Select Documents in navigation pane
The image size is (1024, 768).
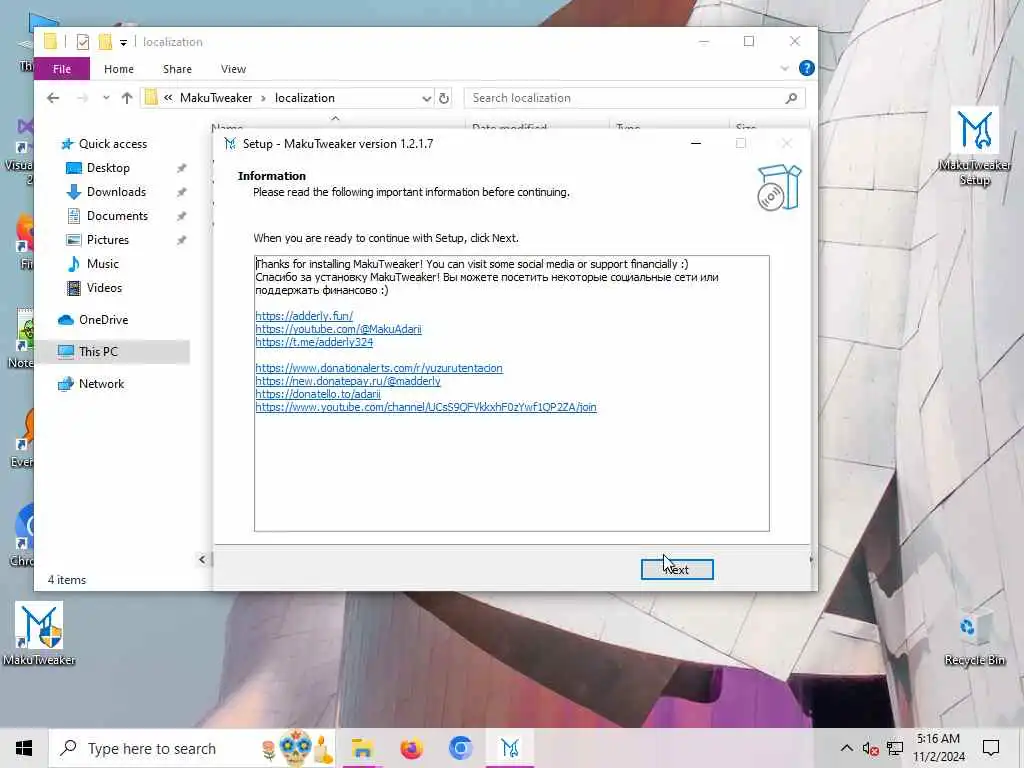coord(117,216)
